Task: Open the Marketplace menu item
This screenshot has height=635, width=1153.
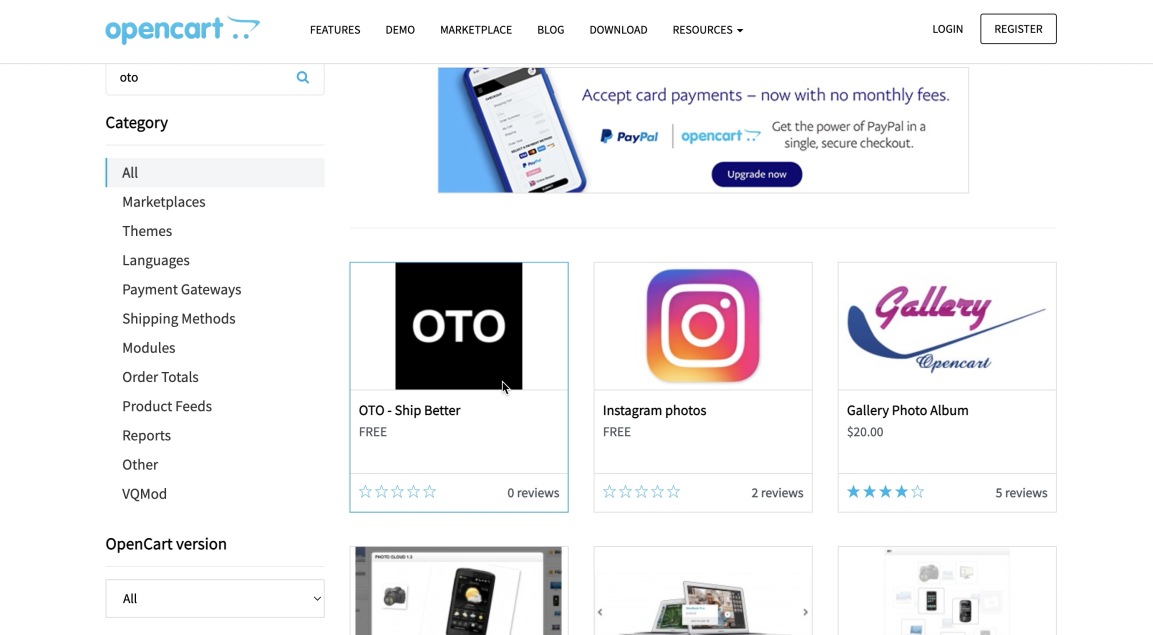Action: tap(476, 30)
